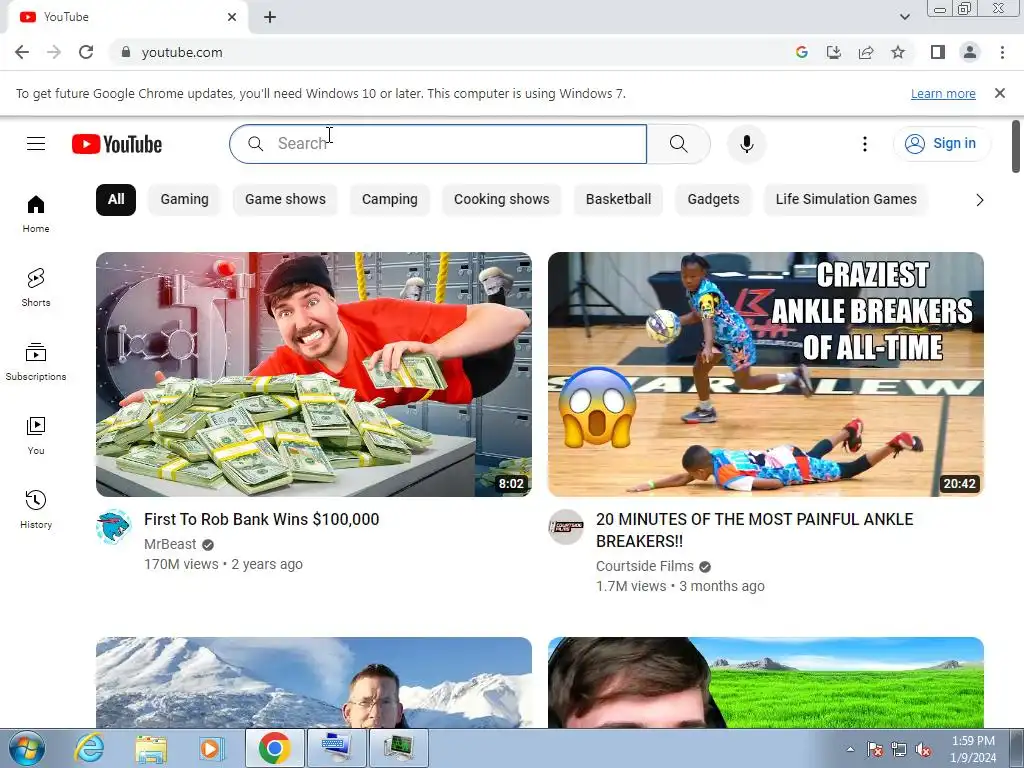1024x768 pixels.
Task: Open a new browser tab
Action: (270, 17)
